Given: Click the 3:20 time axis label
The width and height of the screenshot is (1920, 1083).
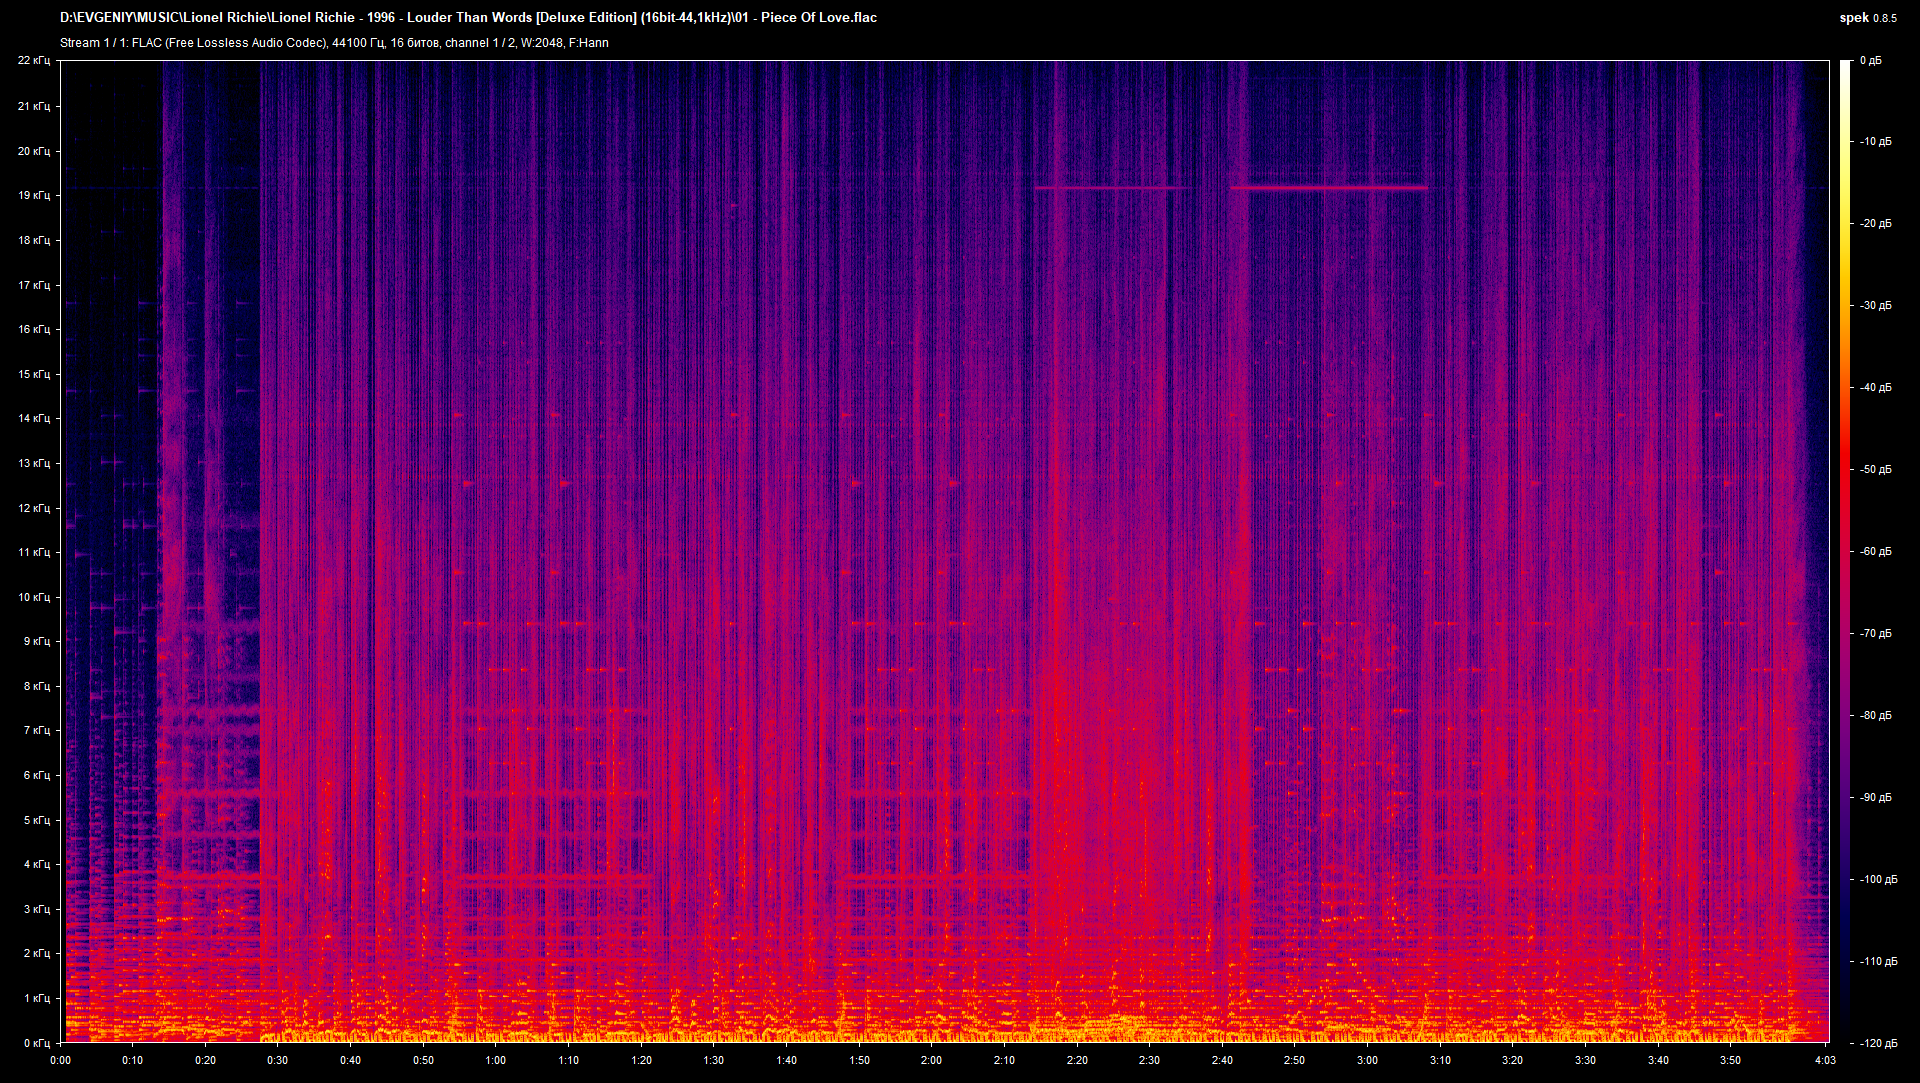Looking at the screenshot, I should click(x=1512, y=1060).
